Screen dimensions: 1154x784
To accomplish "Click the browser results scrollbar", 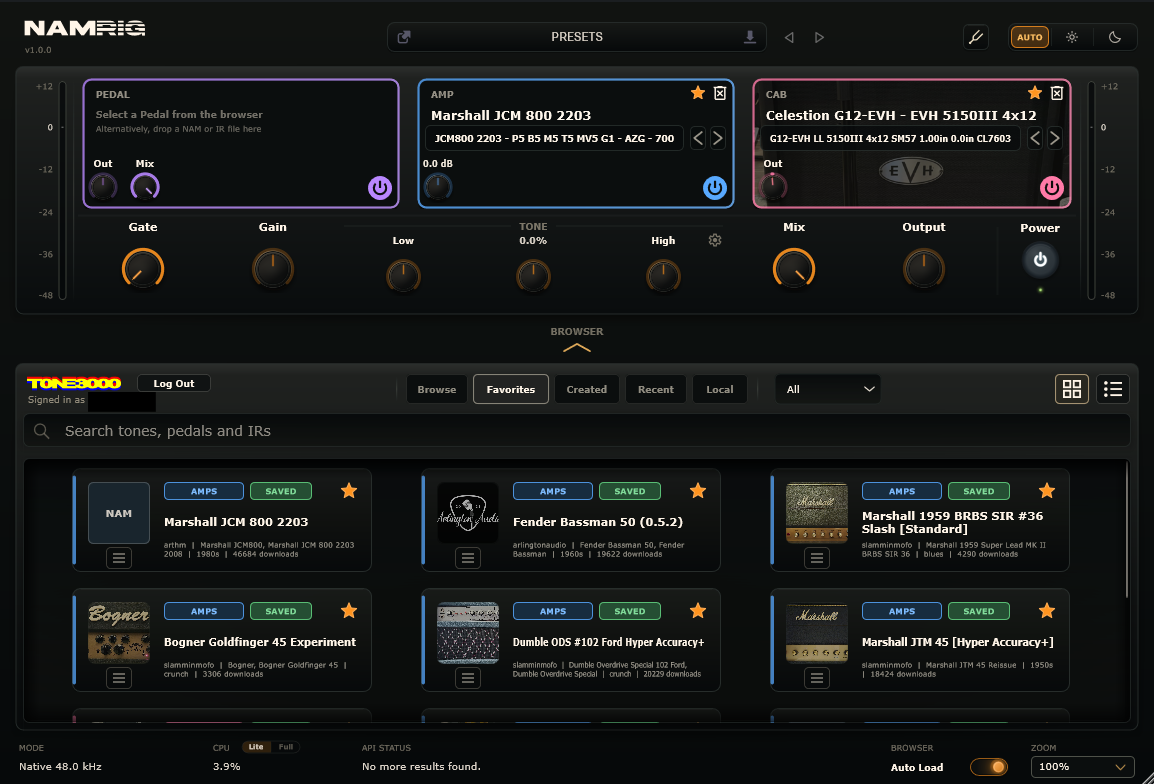I will tap(1126, 530).
